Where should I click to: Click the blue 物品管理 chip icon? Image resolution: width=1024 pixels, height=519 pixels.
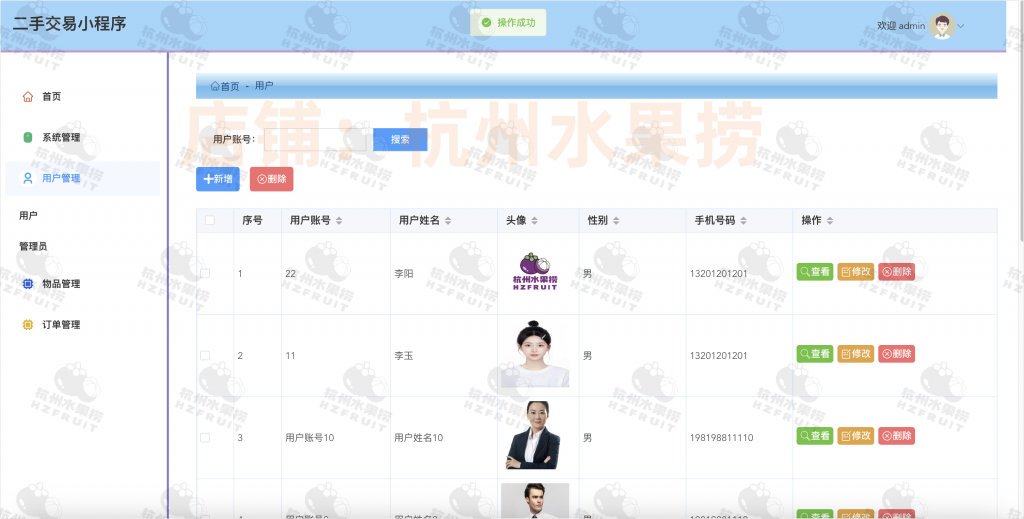point(27,284)
